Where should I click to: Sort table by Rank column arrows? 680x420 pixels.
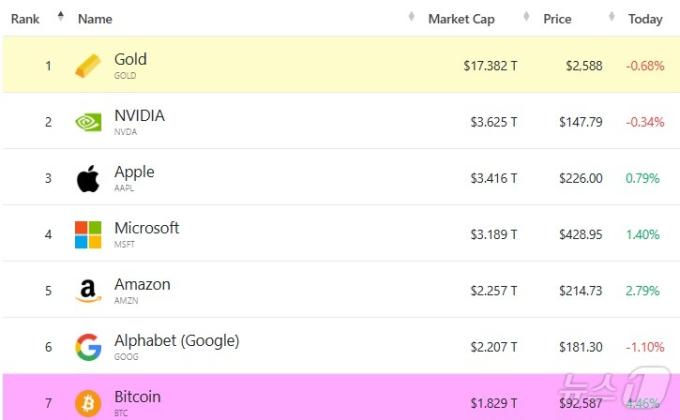tap(60, 17)
